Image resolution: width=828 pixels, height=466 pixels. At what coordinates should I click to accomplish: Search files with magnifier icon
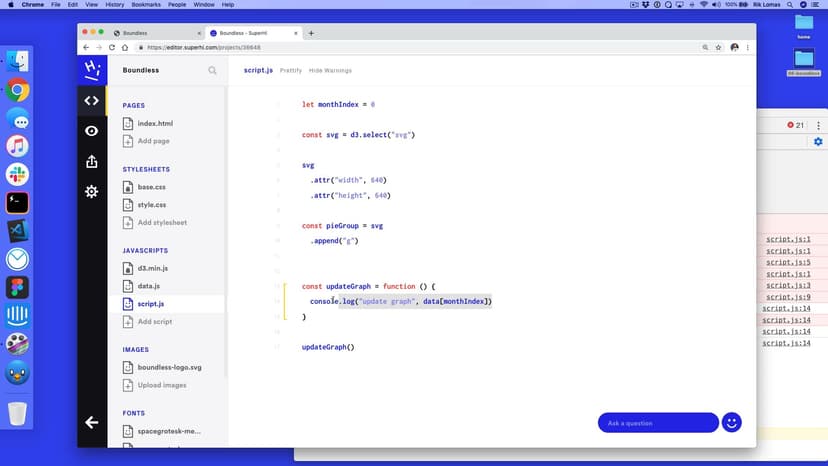pyautogui.click(x=212, y=71)
